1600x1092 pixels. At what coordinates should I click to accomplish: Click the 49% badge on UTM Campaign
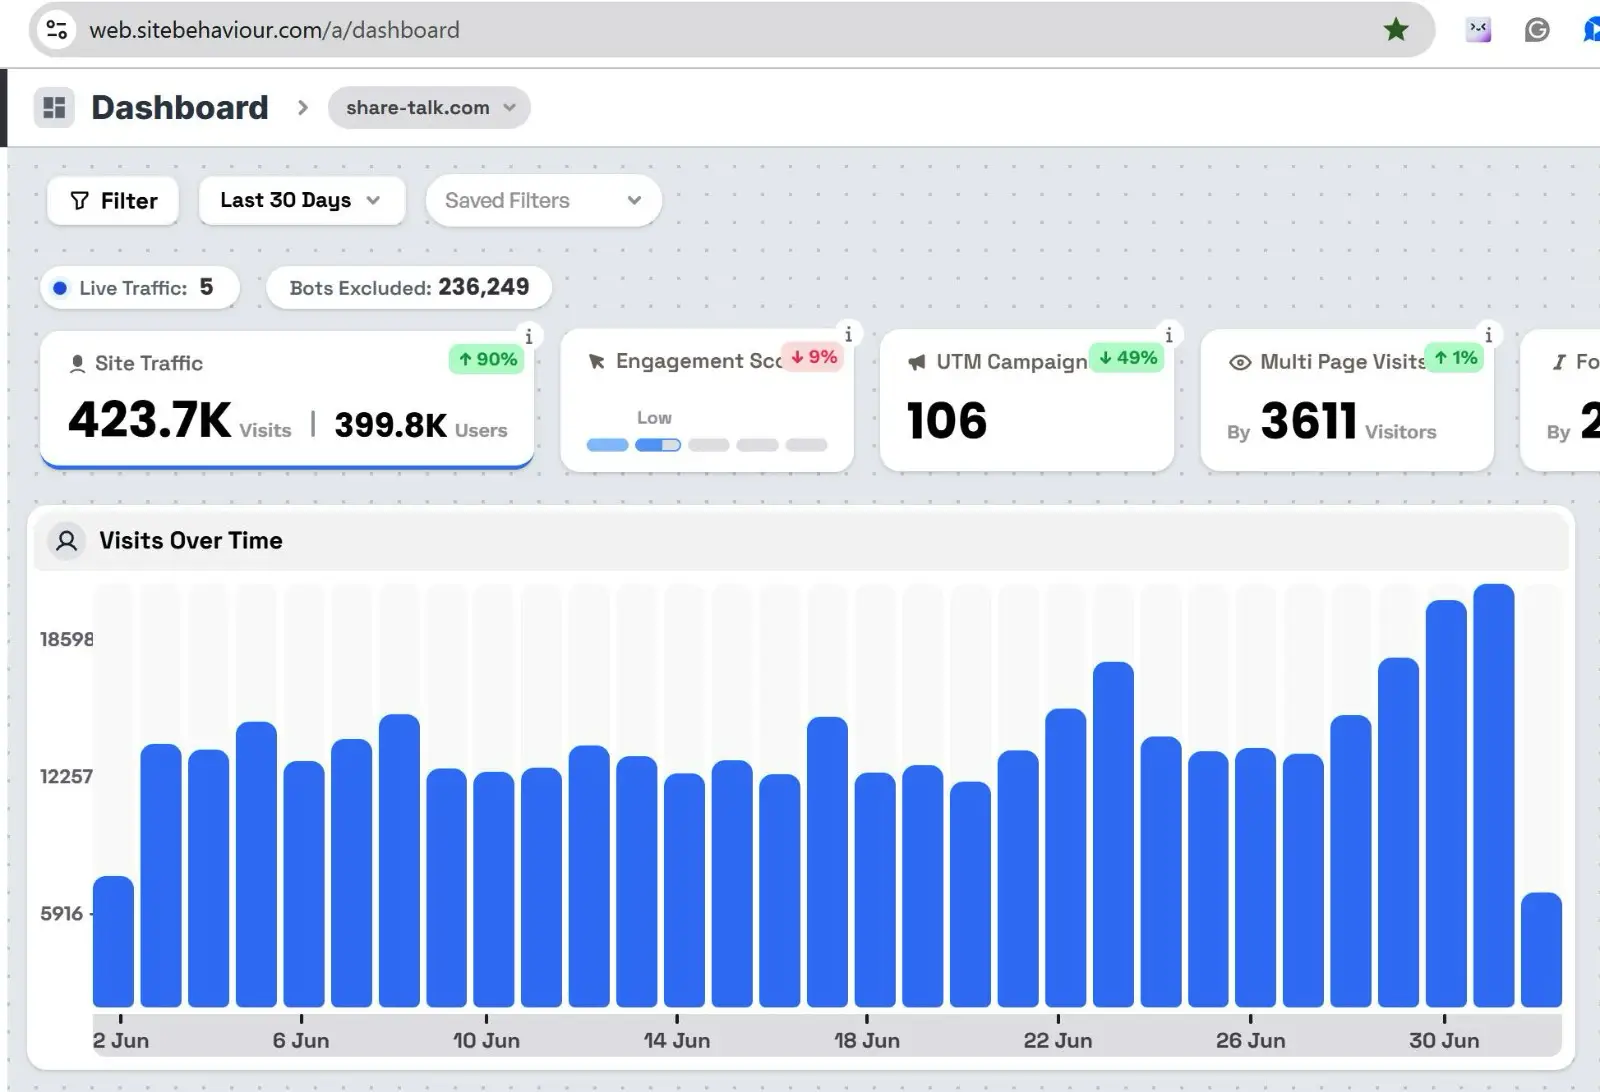1127,358
